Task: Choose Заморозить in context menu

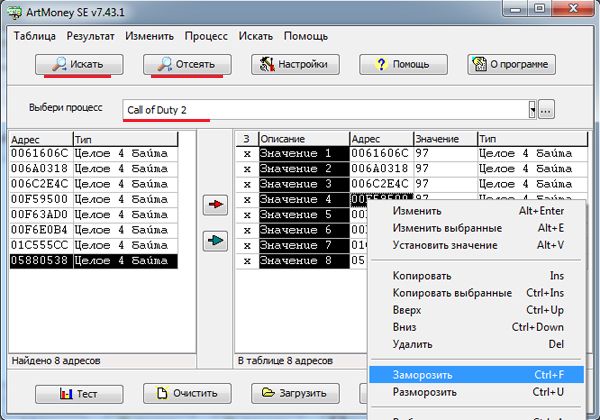Action: pos(476,375)
